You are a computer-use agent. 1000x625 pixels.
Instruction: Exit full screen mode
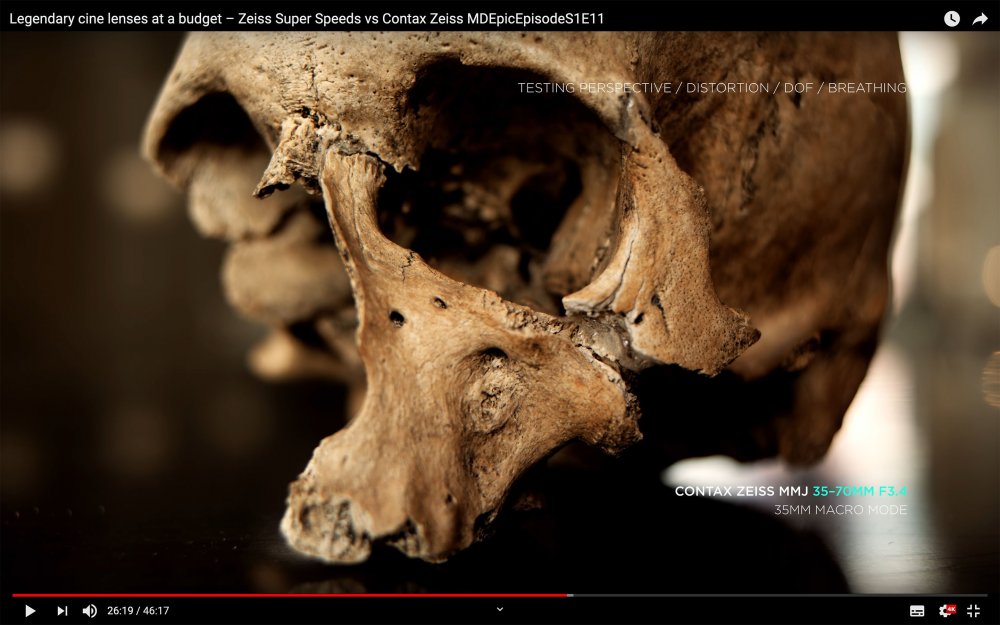973,610
